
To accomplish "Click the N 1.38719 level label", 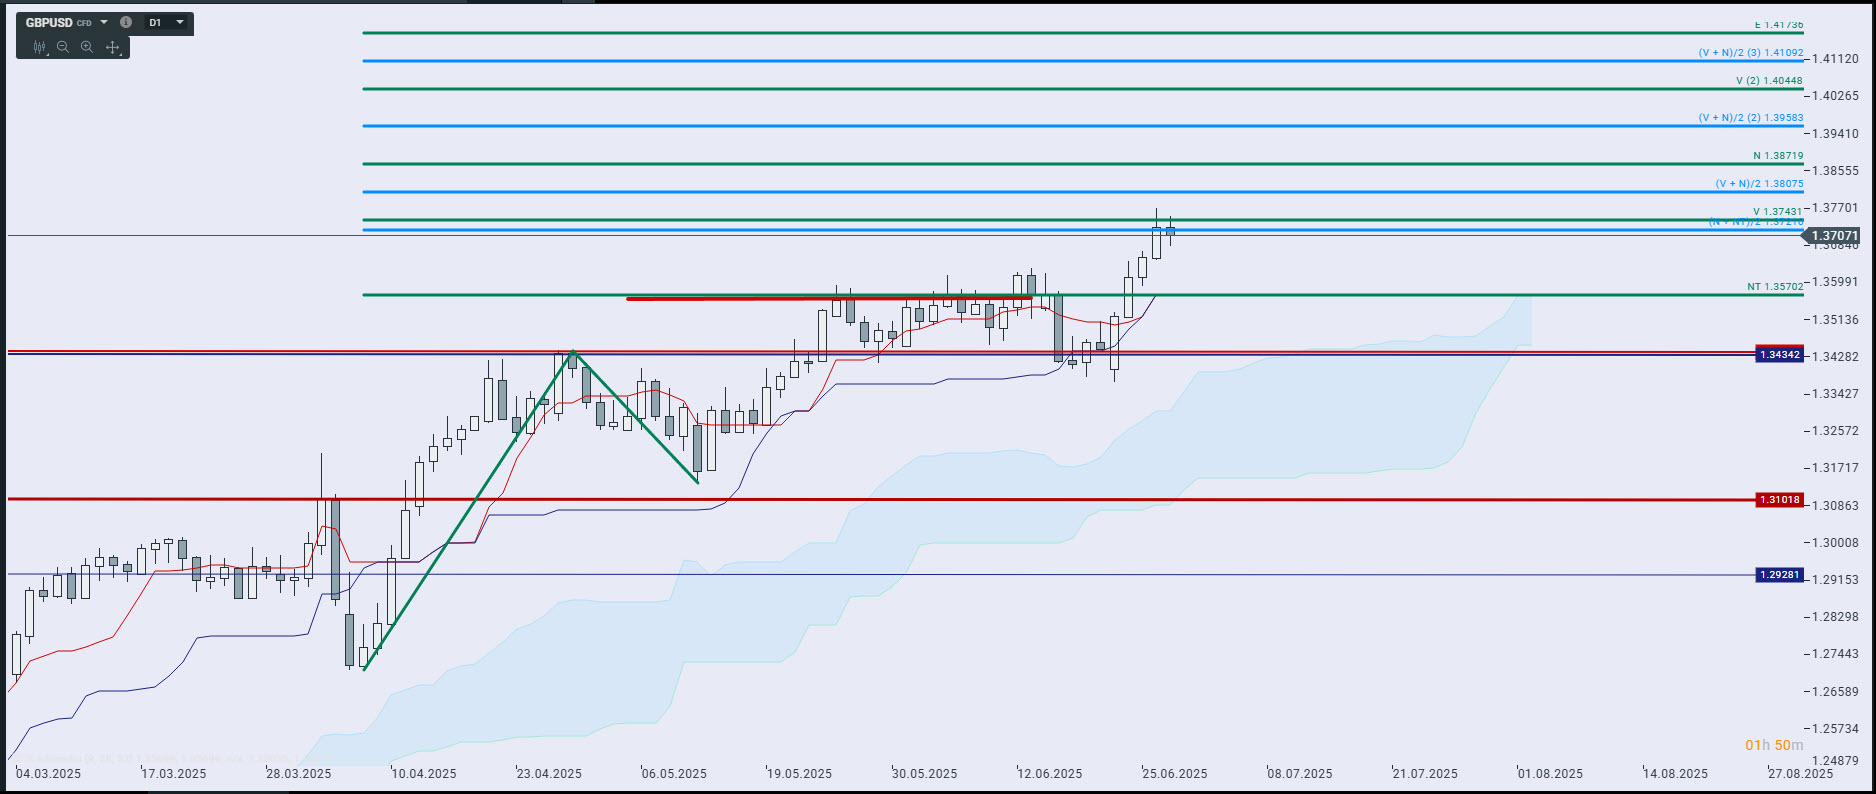I will pyautogui.click(x=1778, y=156).
